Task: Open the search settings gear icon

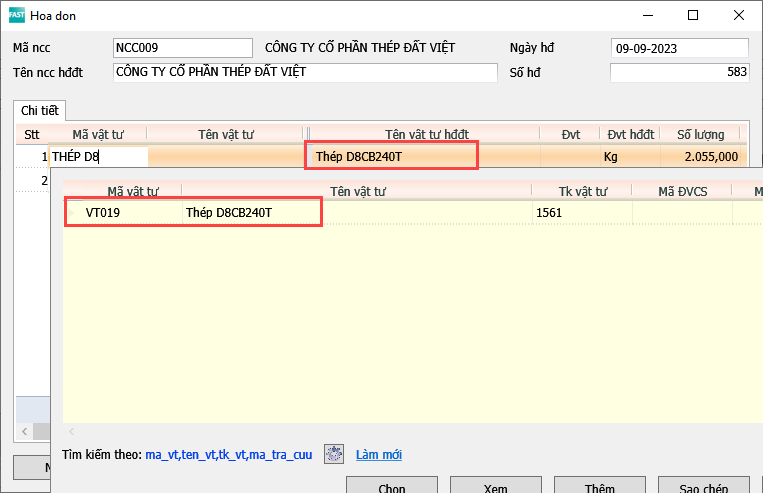Action: (x=334, y=454)
